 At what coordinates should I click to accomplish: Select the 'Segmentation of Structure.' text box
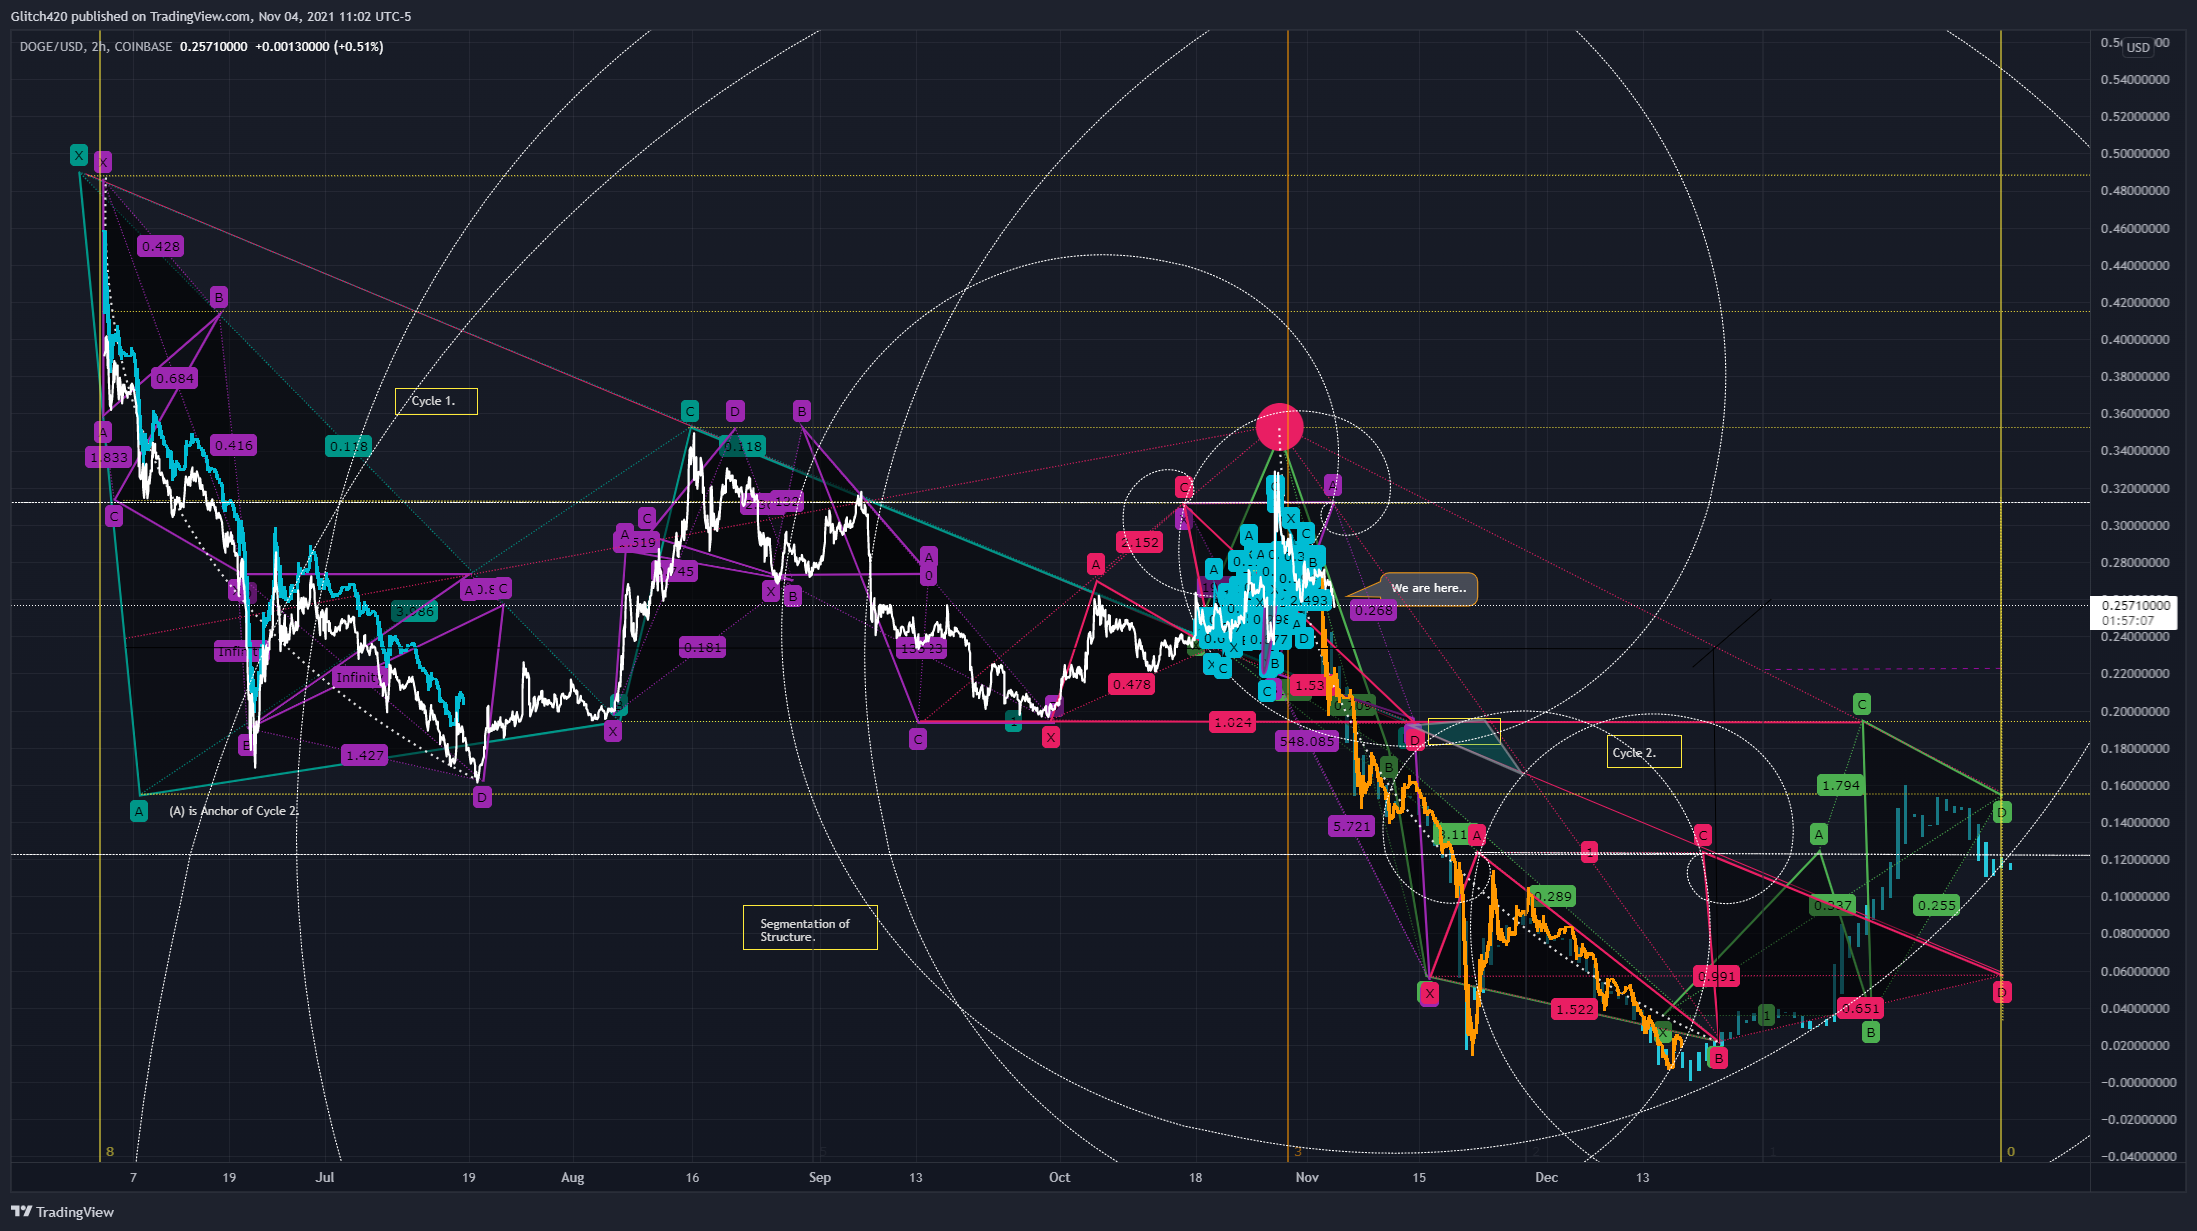pyautogui.click(x=810, y=928)
